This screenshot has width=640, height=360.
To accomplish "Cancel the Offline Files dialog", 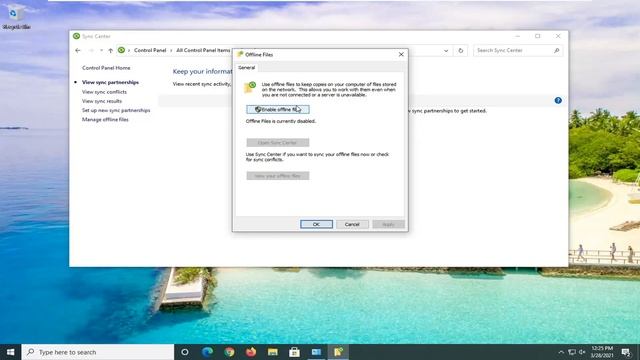I will pyautogui.click(x=352, y=224).
